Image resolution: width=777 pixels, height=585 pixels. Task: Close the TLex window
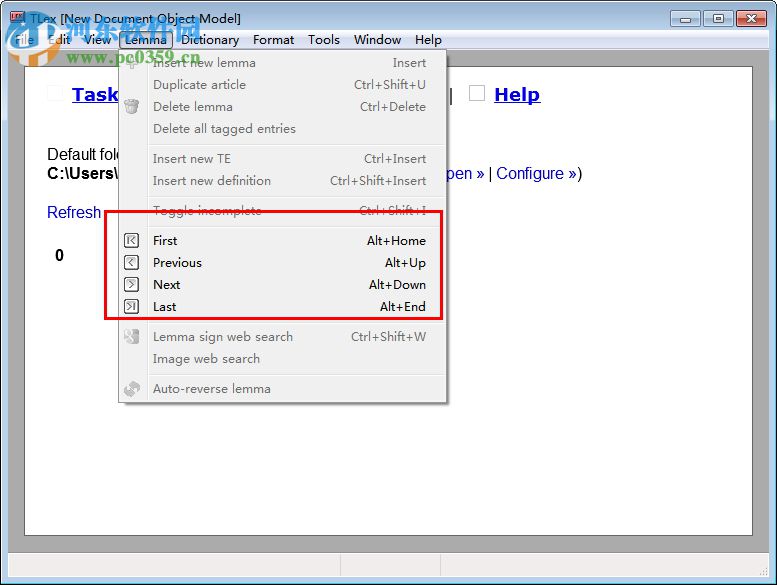point(751,19)
